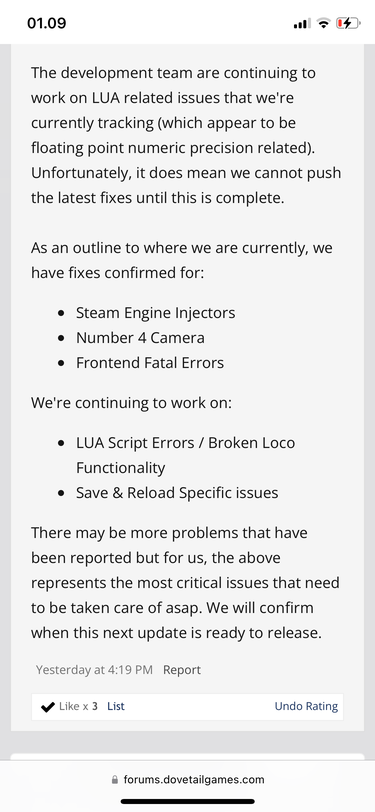Viewport: 375px width, 812px height.
Task: Tap the cellular signal bars icon
Action: [x=302, y=23]
